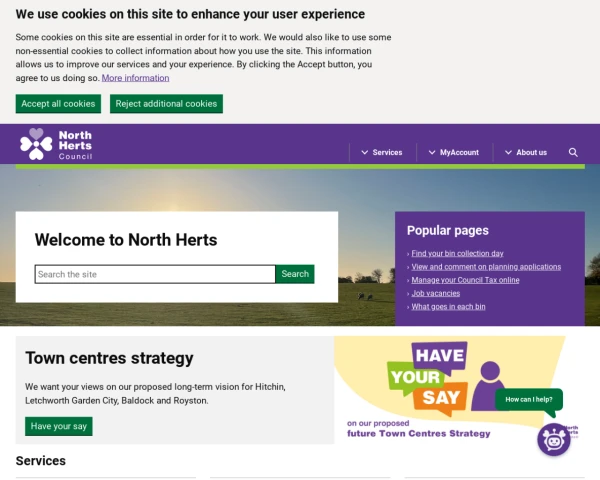Viewport: 600px width, 480px height.
Task: Click the North Herts Council logo
Action: click(x=56, y=144)
